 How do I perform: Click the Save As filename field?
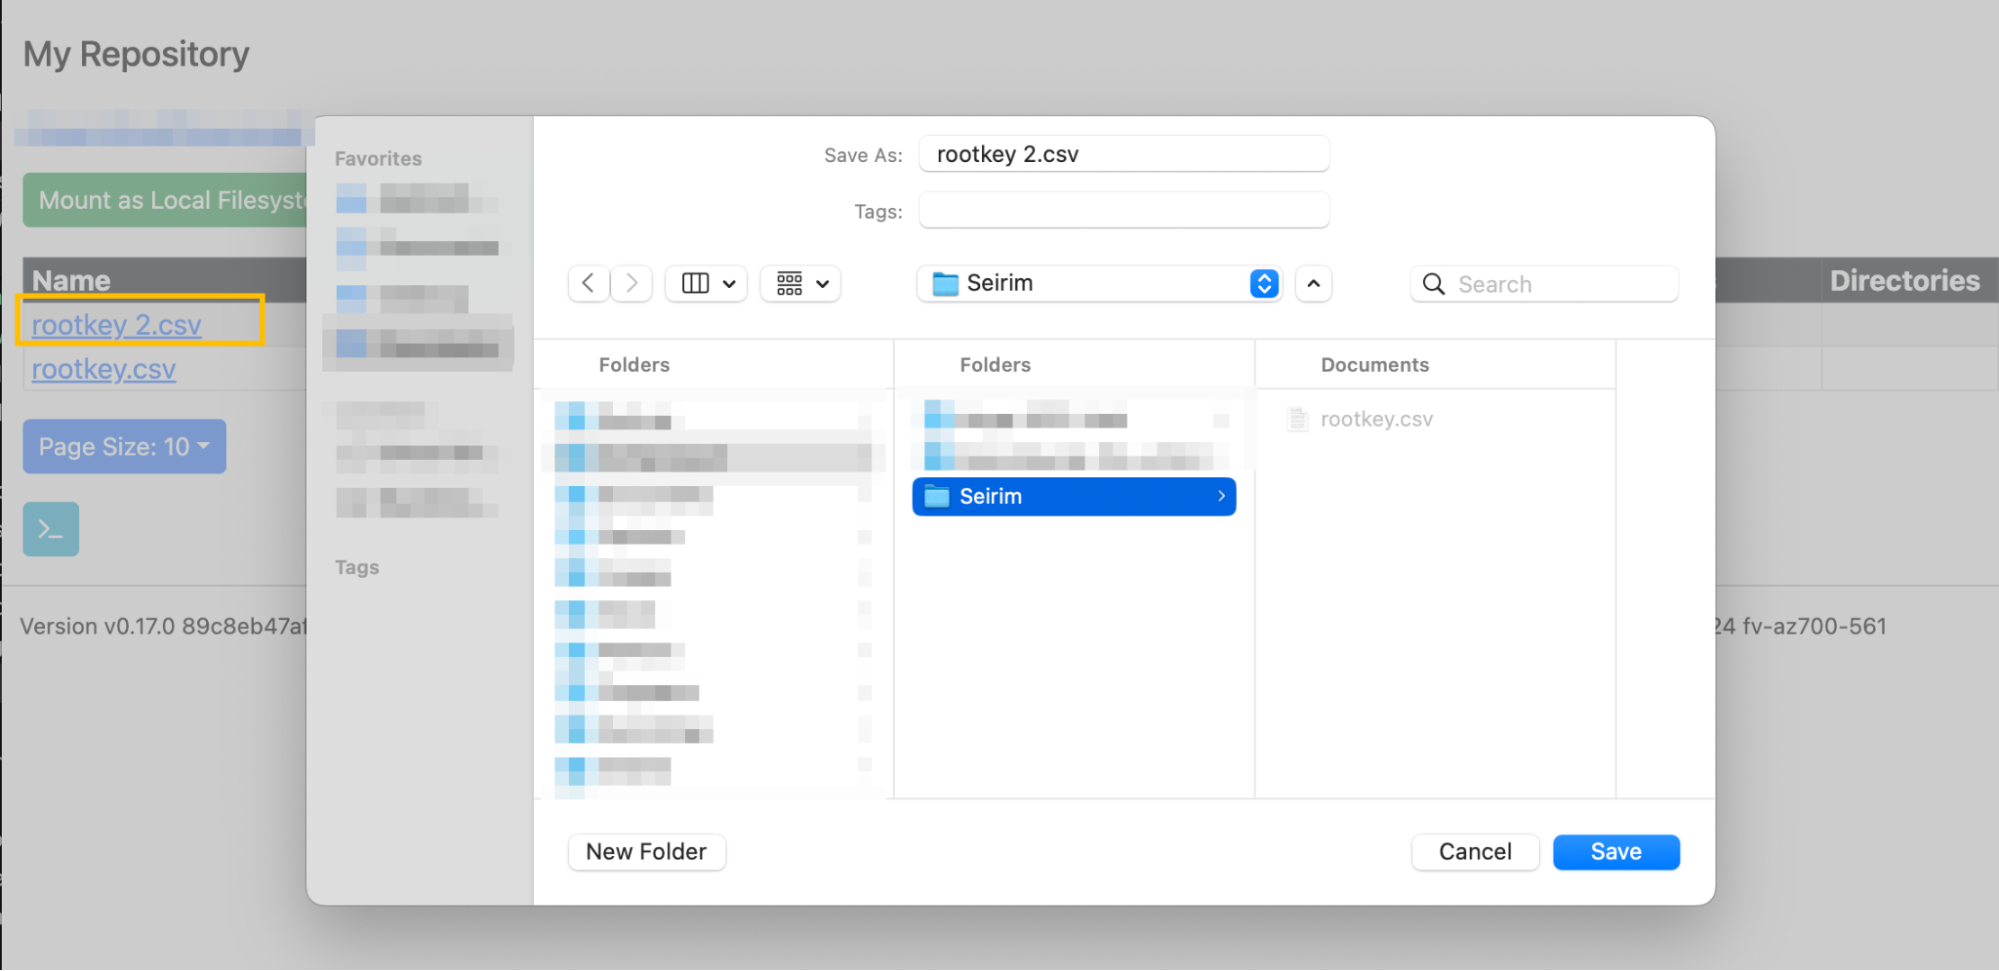(1124, 154)
